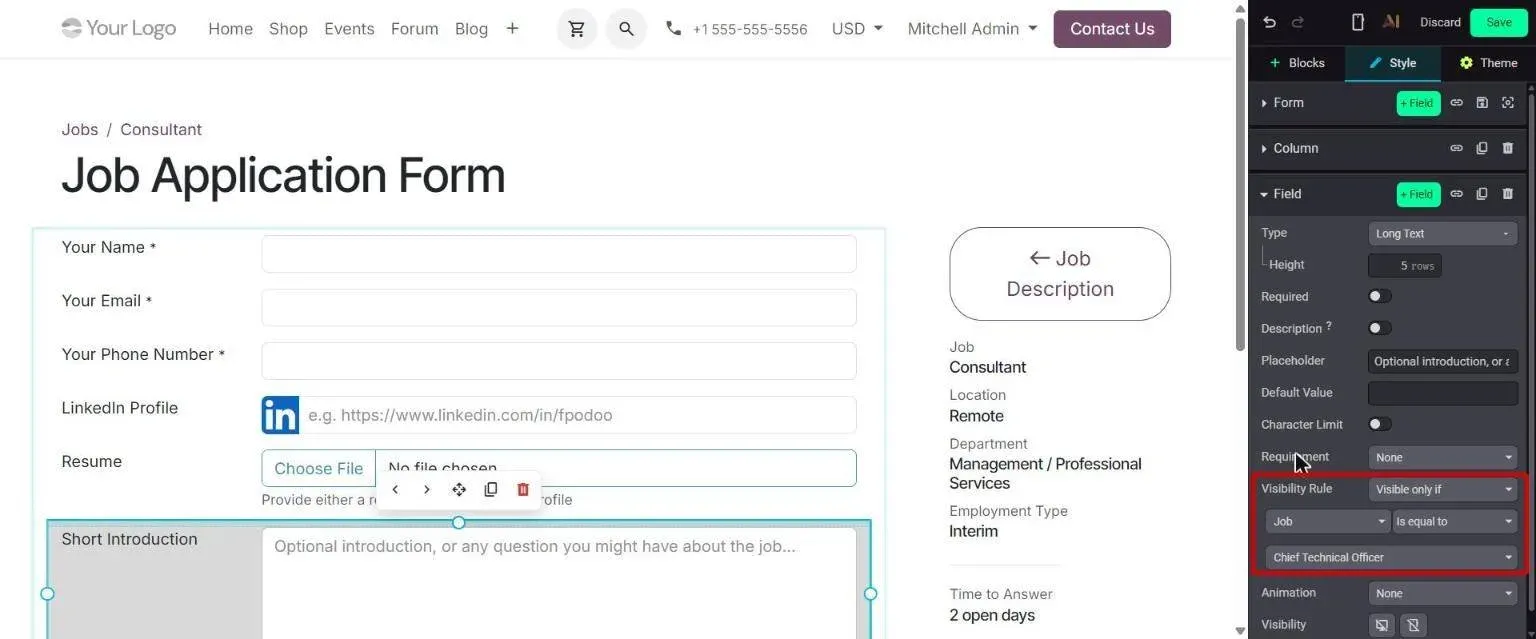Open the Blog menu item
The image size is (1536, 639).
pyautogui.click(x=471, y=29)
